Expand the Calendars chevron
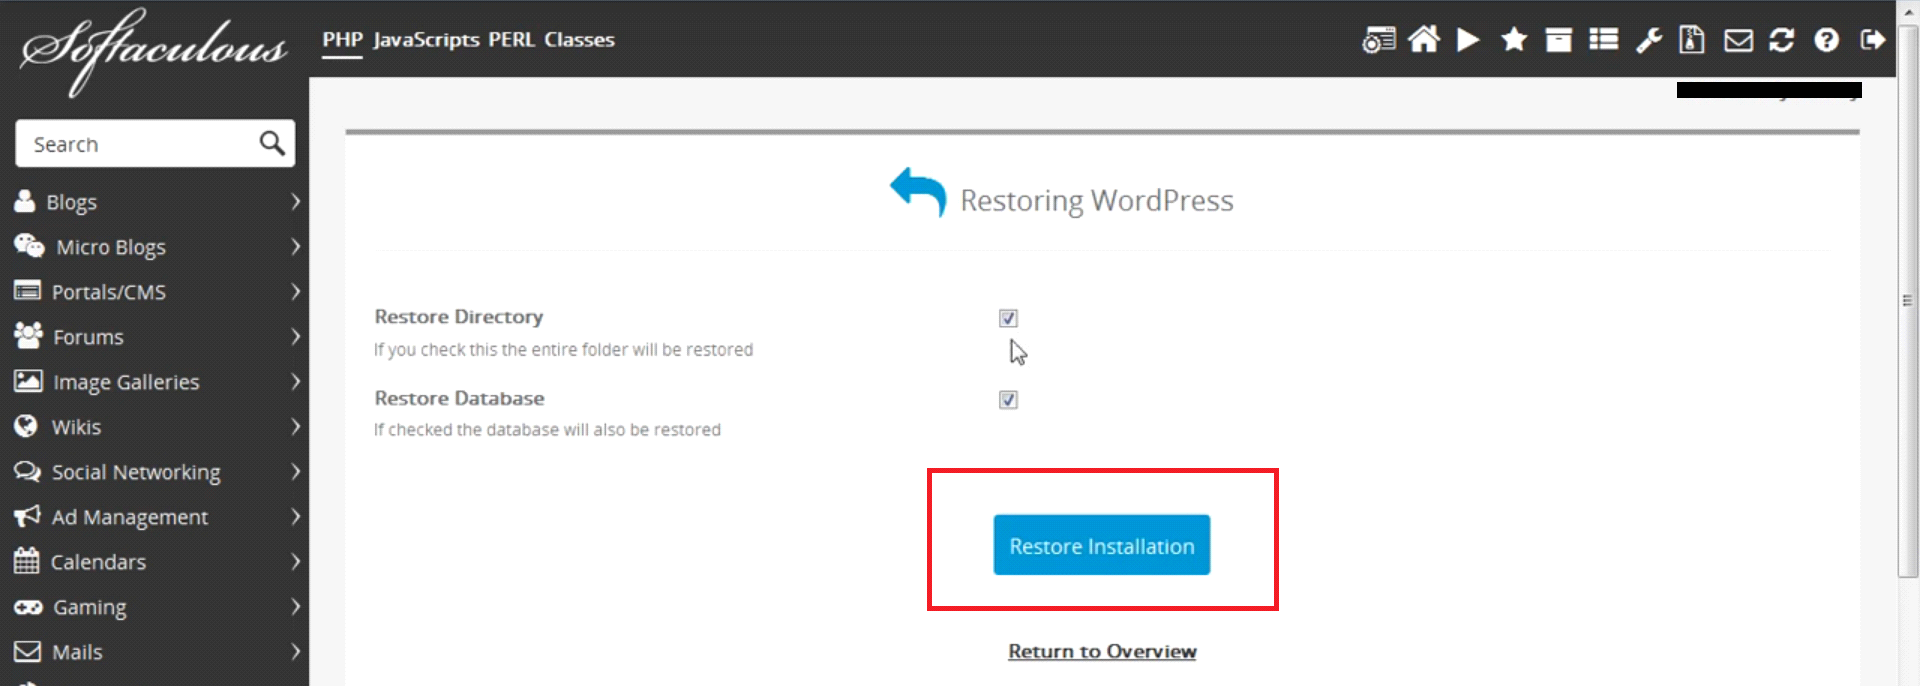Image resolution: width=1920 pixels, height=686 pixels. [295, 561]
